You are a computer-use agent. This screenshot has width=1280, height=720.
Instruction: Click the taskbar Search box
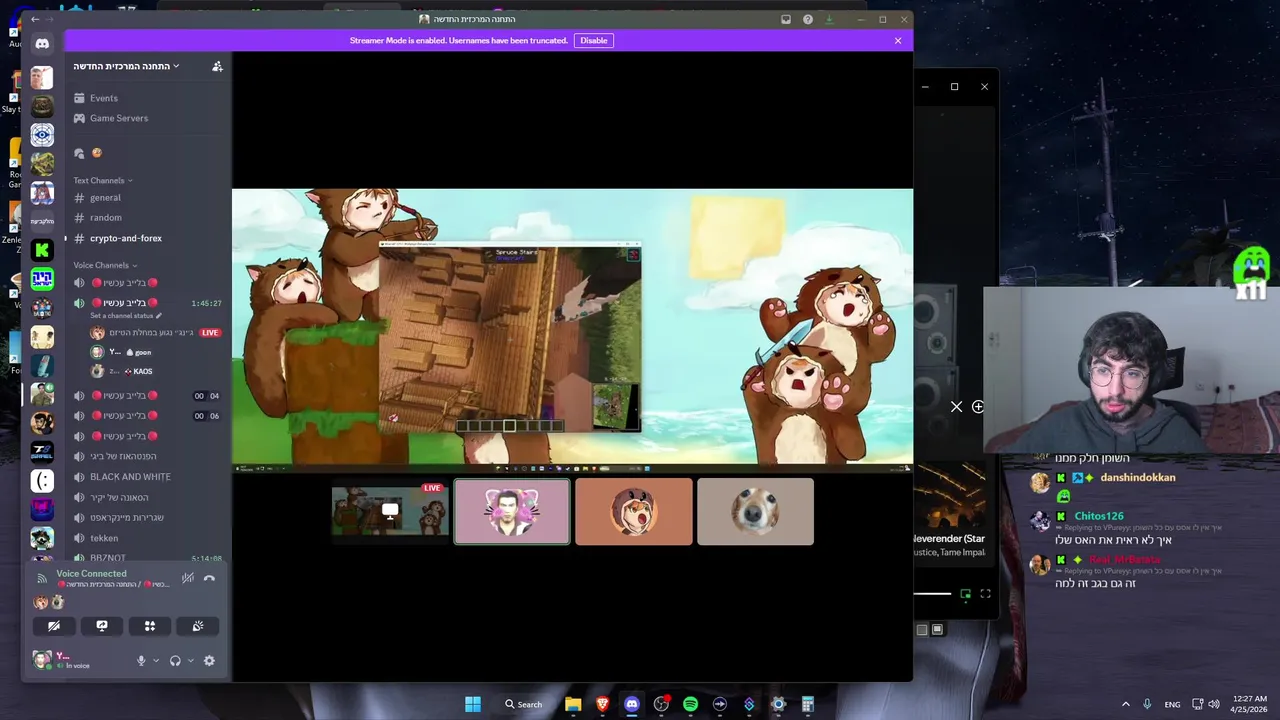click(525, 704)
